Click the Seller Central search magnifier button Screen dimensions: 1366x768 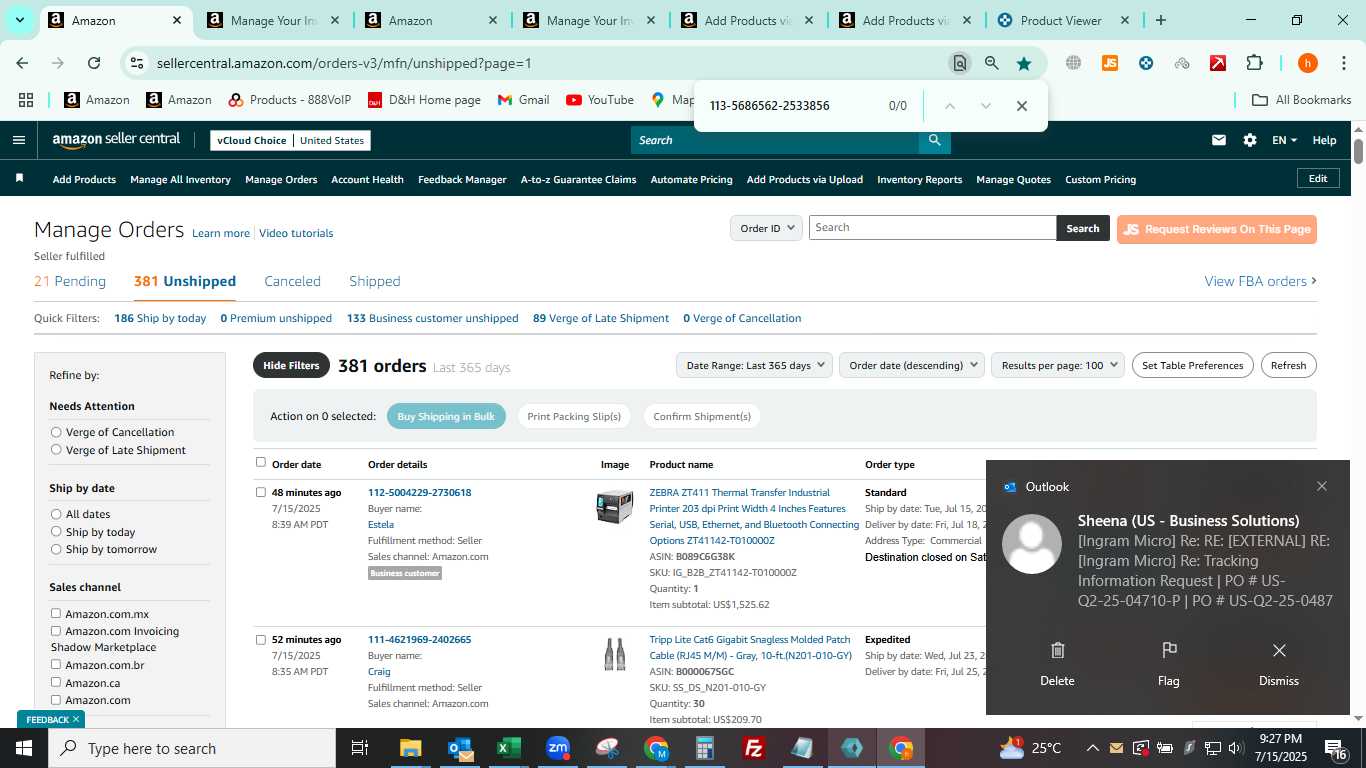934,140
